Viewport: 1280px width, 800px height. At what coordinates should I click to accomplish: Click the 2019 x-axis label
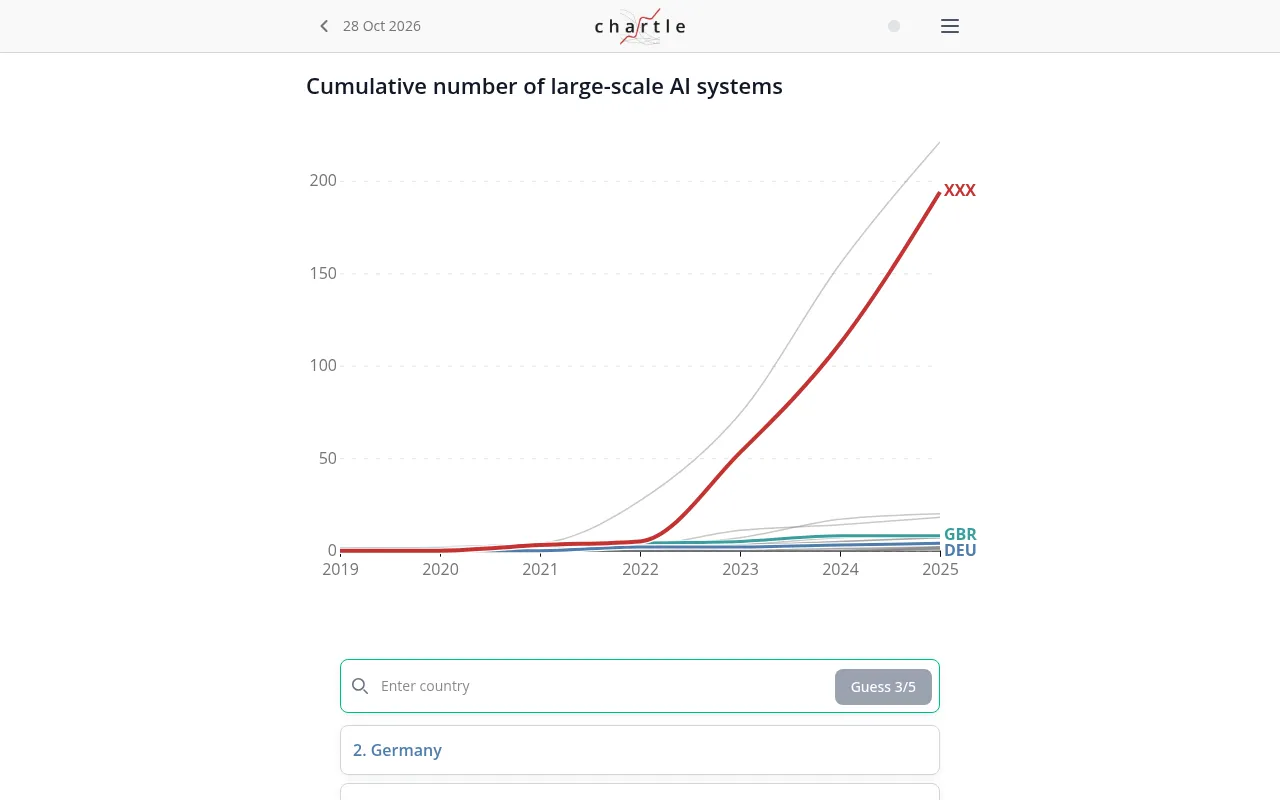340,569
